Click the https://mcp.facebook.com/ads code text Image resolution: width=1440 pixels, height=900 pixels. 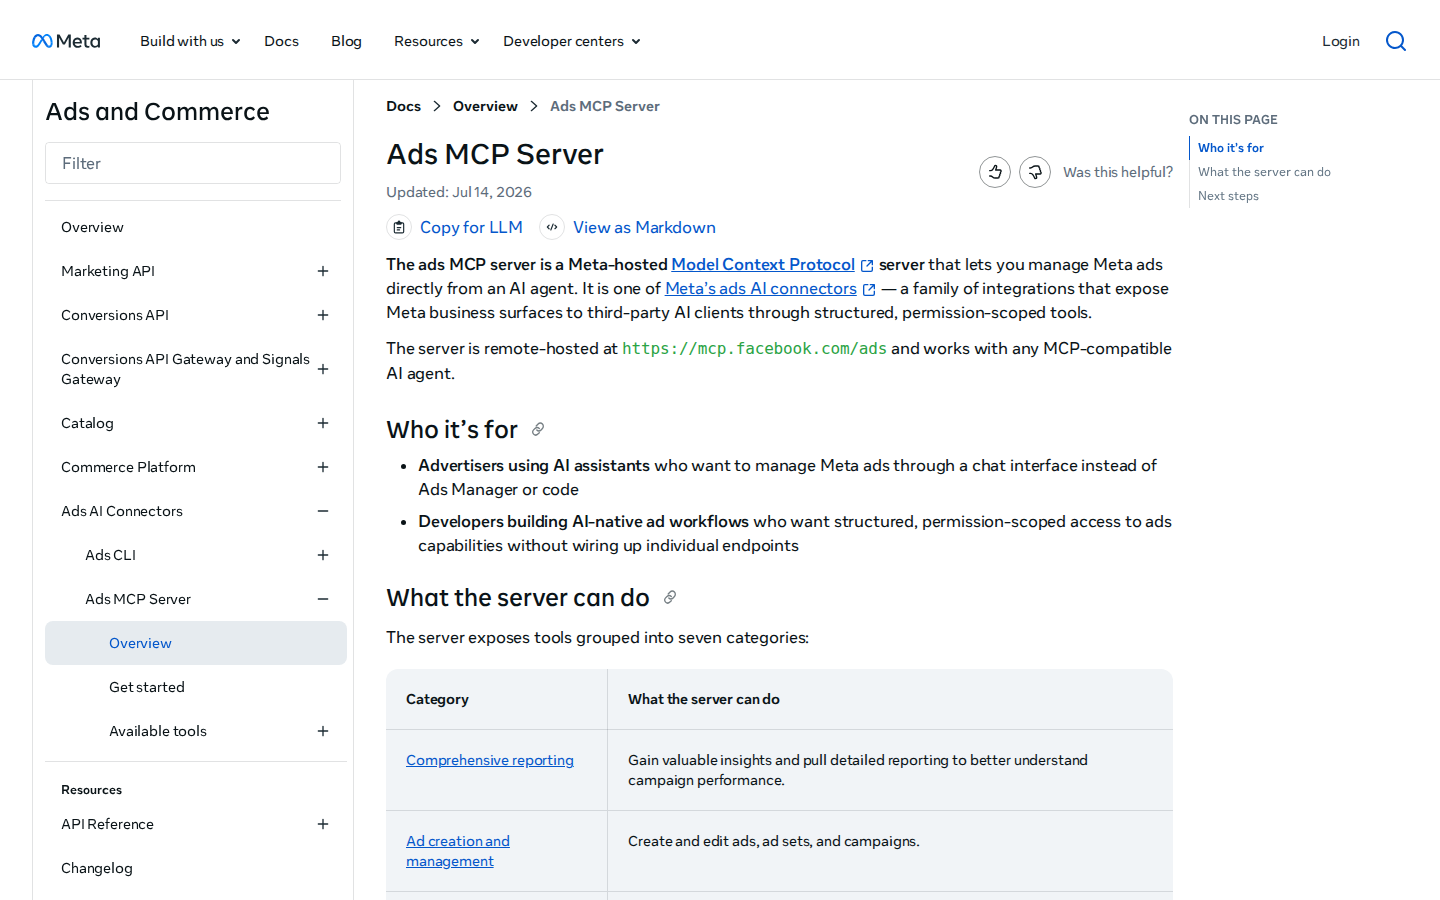pos(754,348)
